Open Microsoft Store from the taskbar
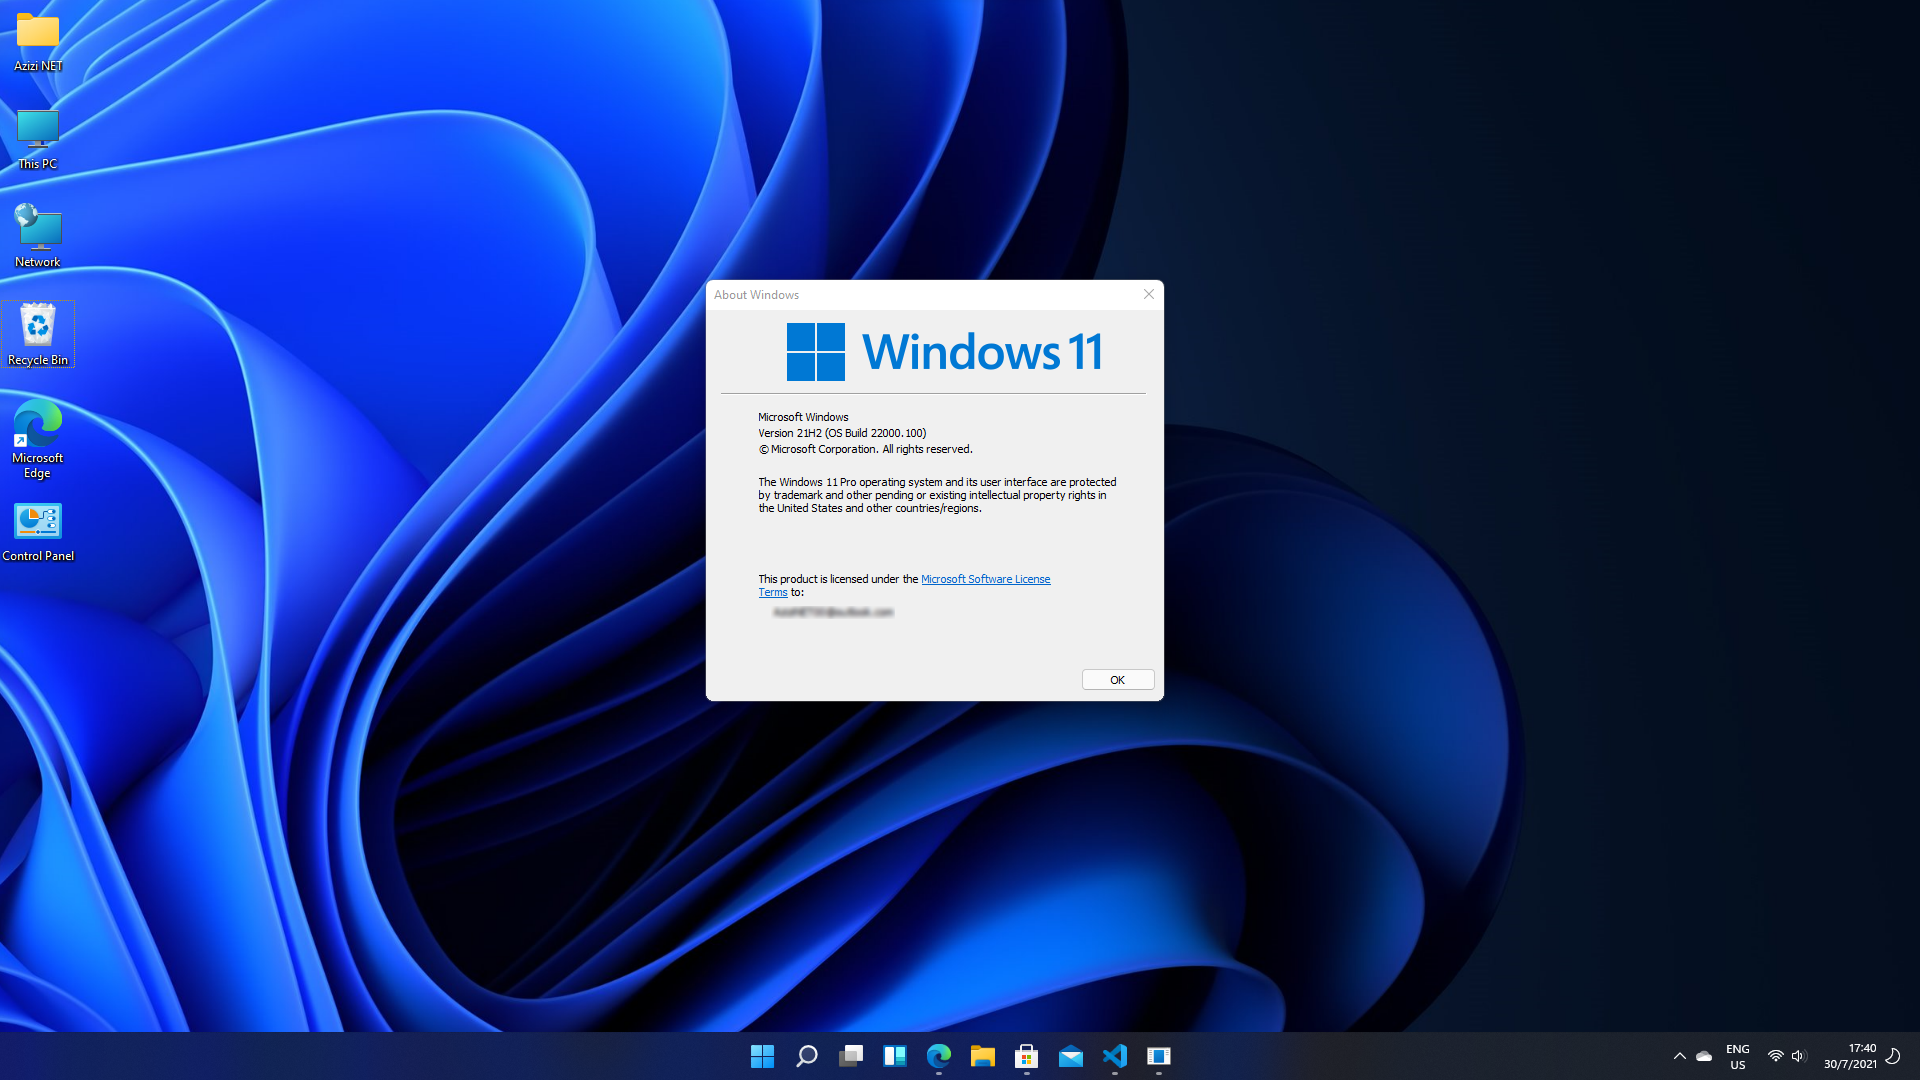Screen dimensions: 1920x1080 tap(1027, 1056)
